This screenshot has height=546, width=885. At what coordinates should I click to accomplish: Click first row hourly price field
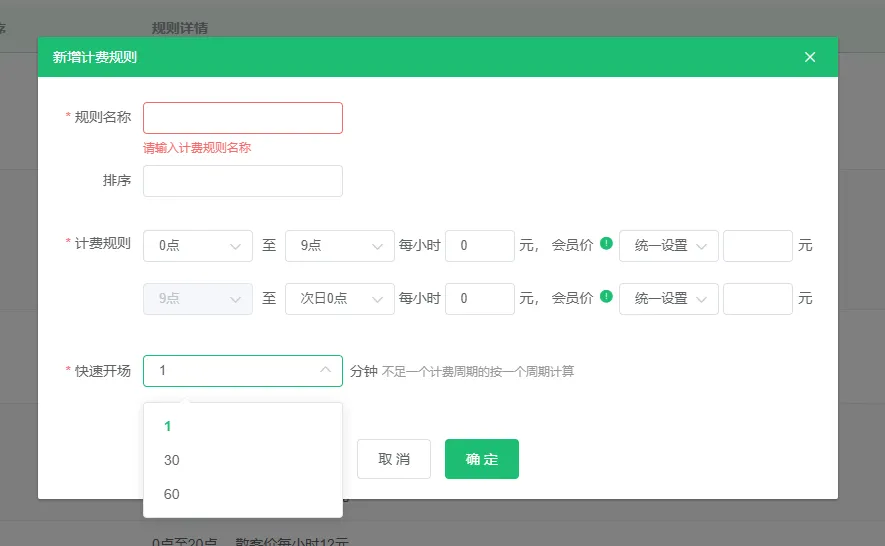(479, 246)
